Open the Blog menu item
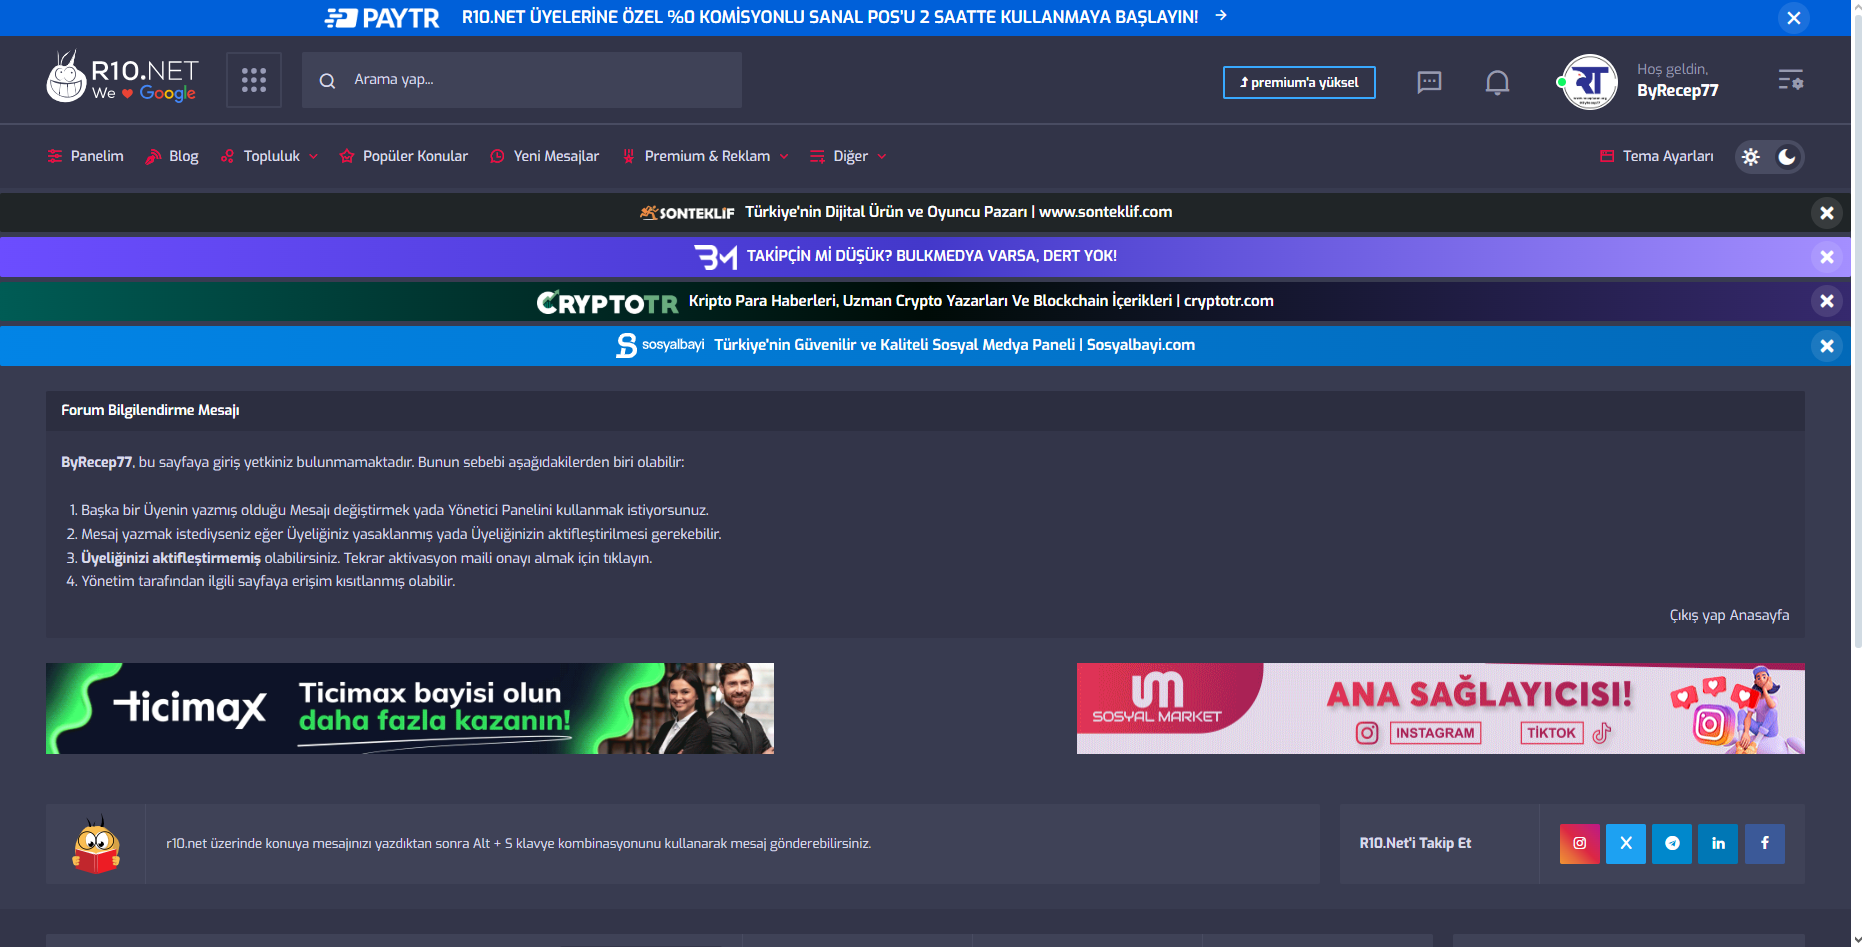 coord(172,156)
